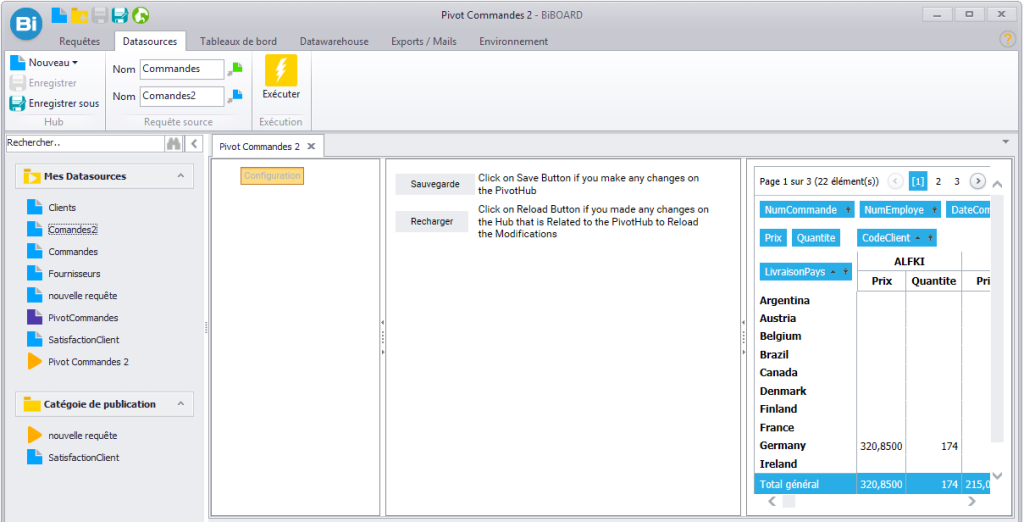1024x522 pixels.
Task: Click the teal save-as quick-access icon
Action: 120,15
